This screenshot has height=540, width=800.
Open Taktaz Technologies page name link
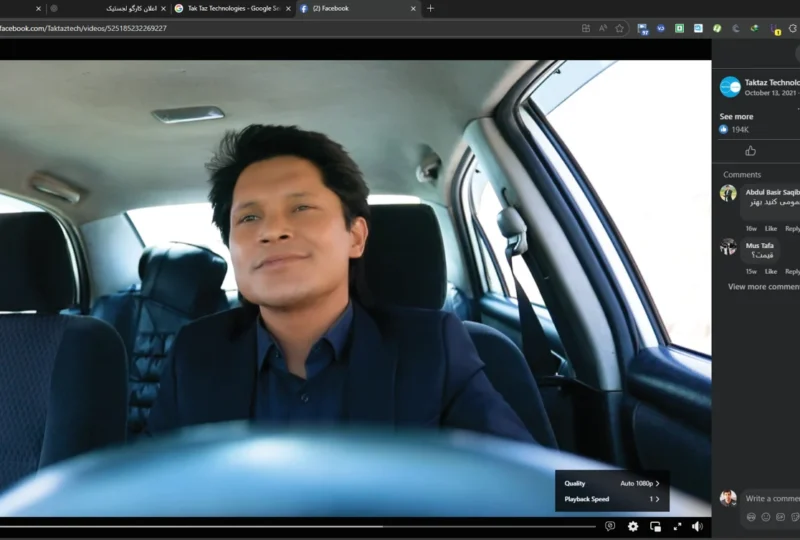[772, 82]
